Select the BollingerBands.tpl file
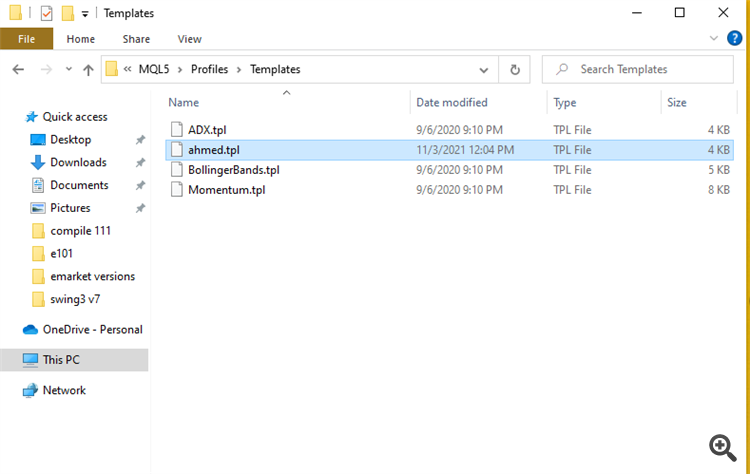 (x=233, y=170)
